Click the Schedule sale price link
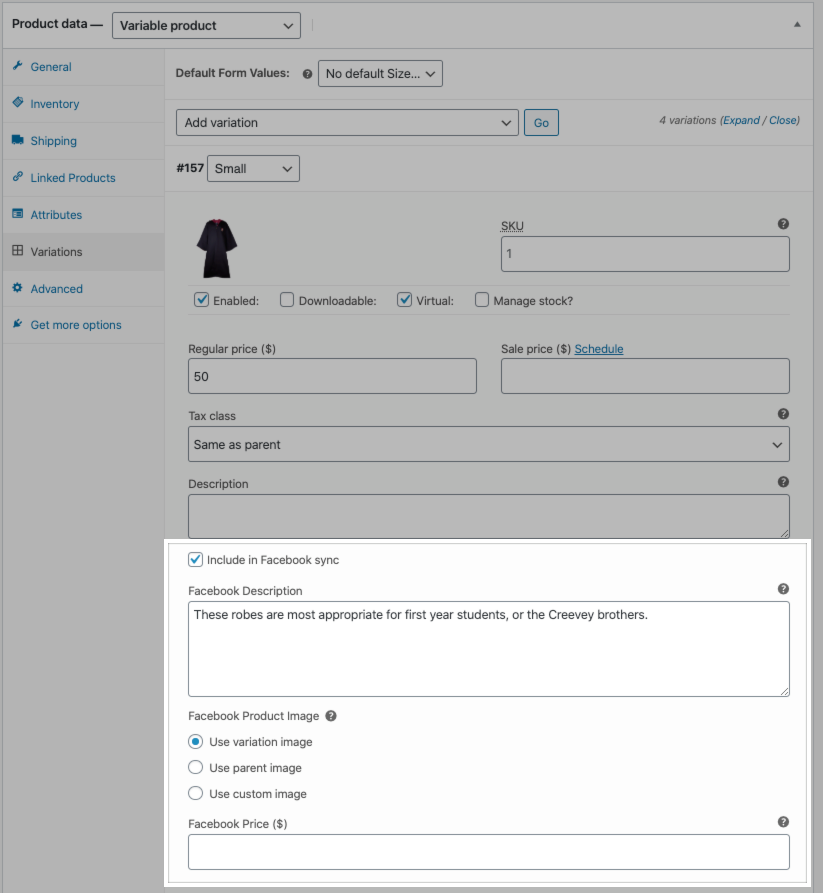 (x=599, y=349)
